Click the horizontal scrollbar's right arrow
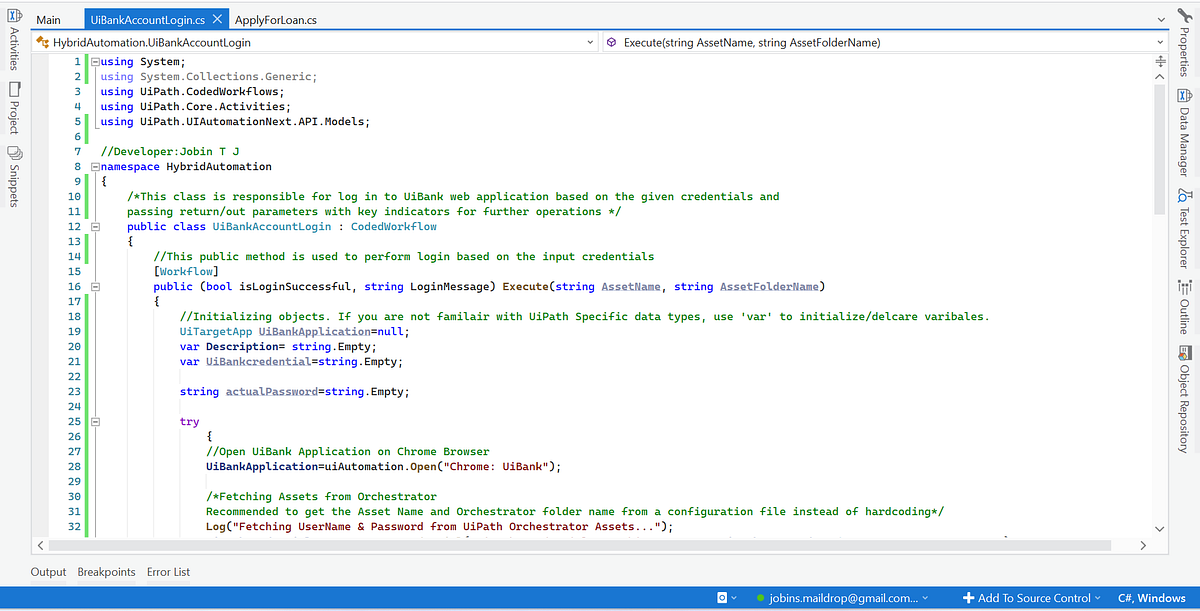The height and width of the screenshot is (611, 1200). pos(1144,545)
